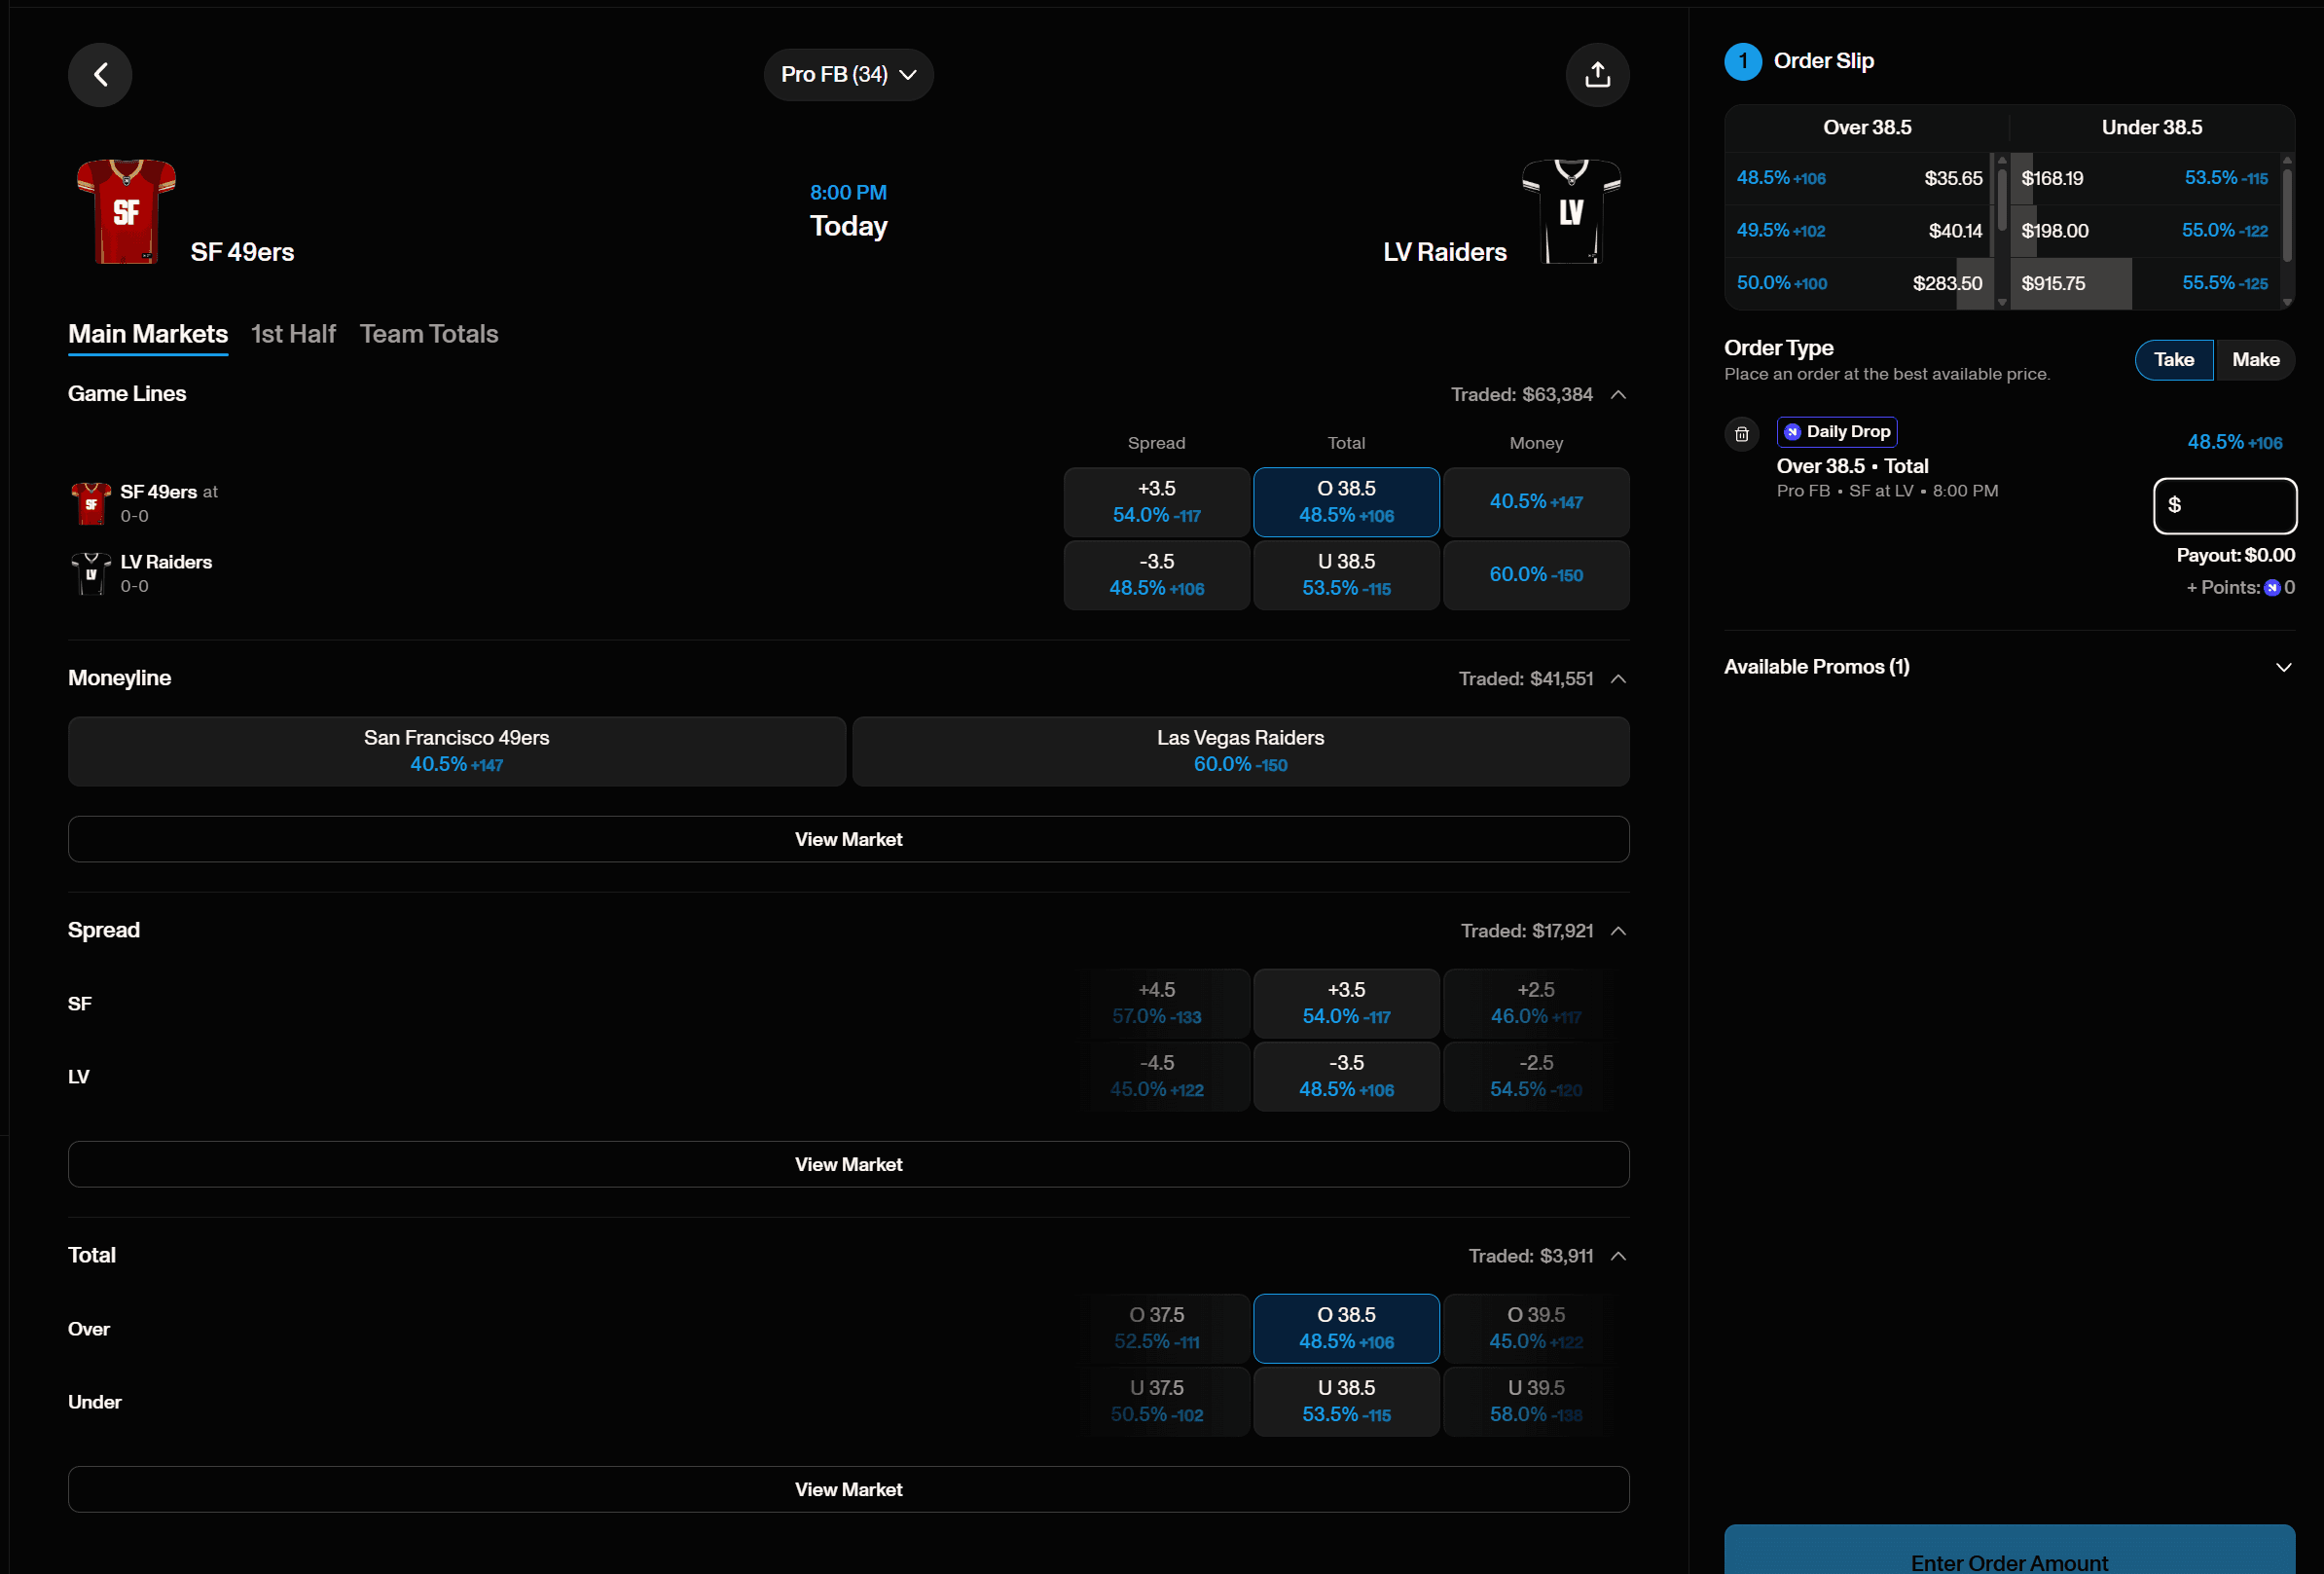Click the Daily Drop badge
This screenshot has height=1574, width=2324.
(x=1837, y=431)
